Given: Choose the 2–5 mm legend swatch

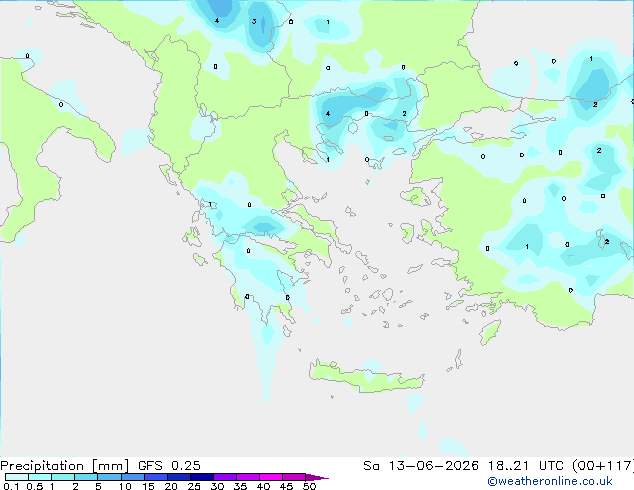Looking at the screenshot, I should tap(86, 477).
